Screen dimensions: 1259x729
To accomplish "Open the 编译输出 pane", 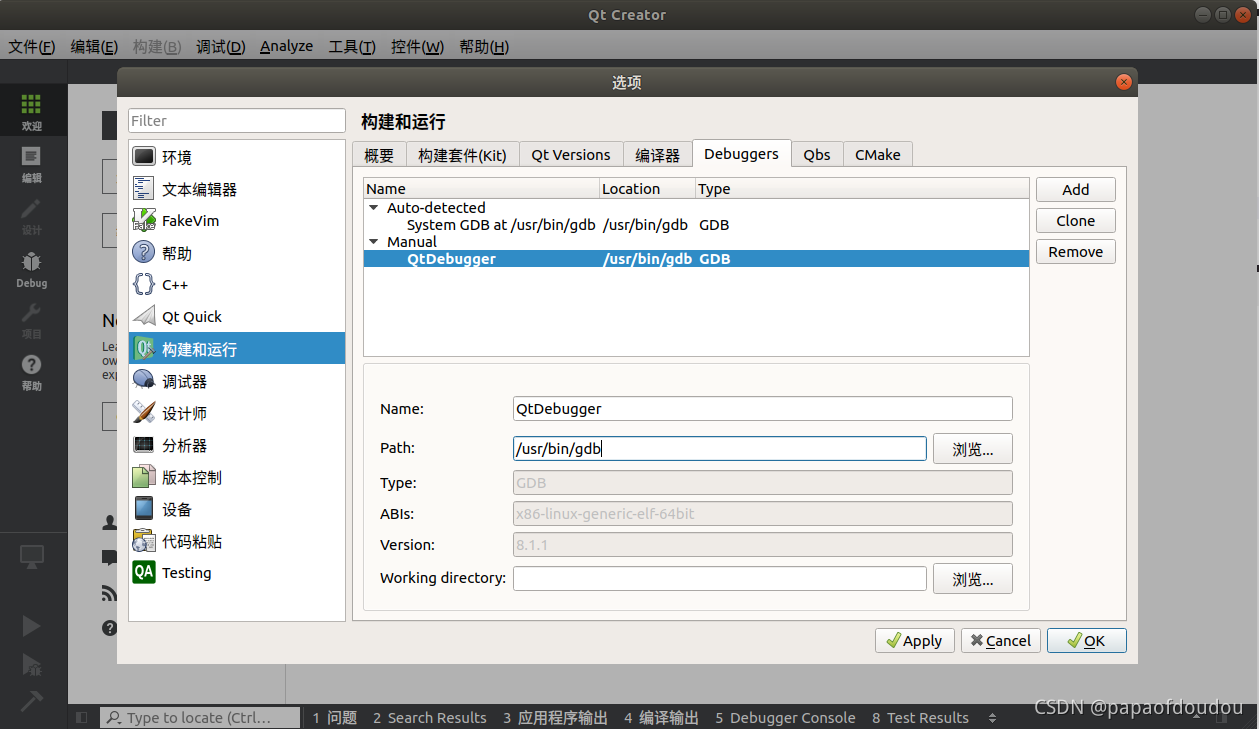I will click(x=661, y=717).
